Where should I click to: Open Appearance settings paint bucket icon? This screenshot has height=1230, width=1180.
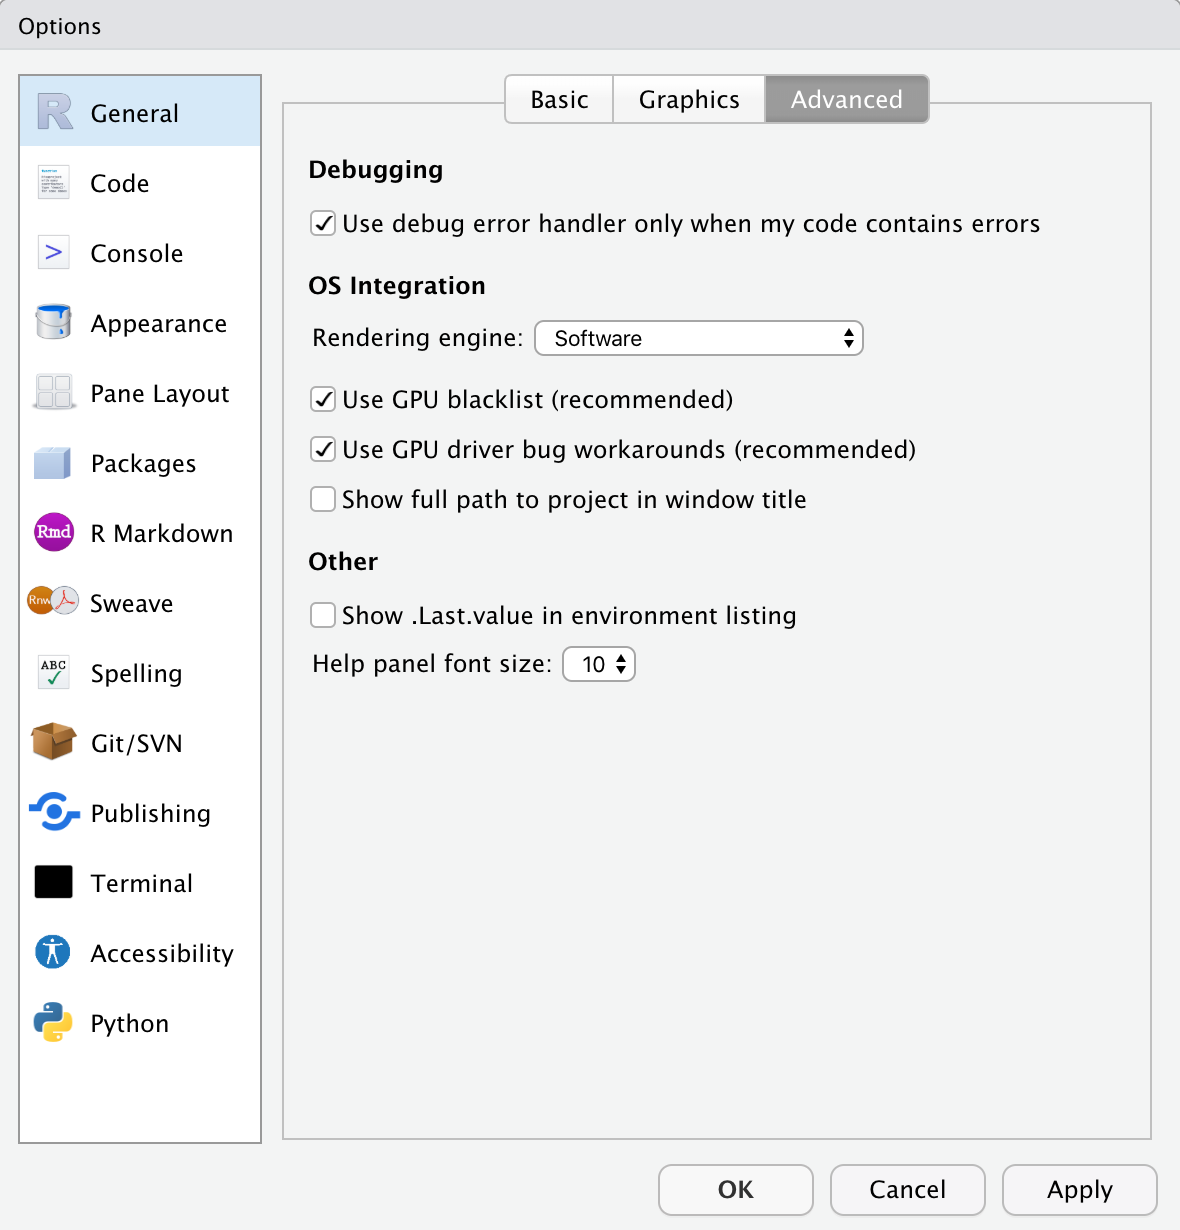(x=52, y=322)
